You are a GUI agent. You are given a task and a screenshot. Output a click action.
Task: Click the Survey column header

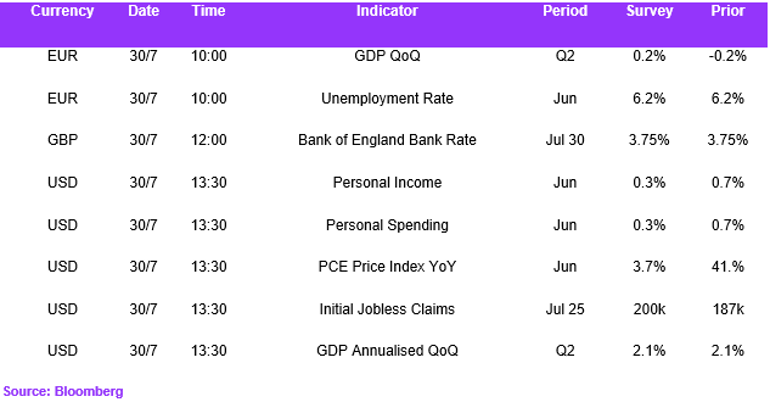click(649, 11)
